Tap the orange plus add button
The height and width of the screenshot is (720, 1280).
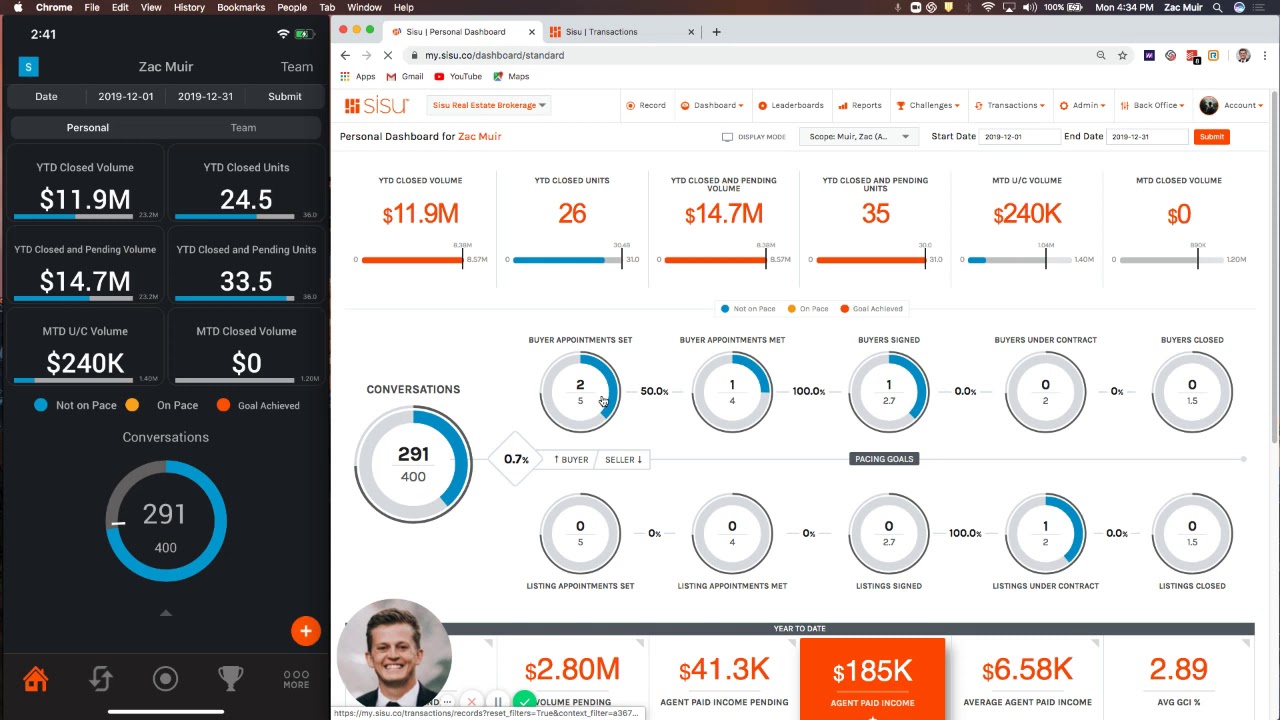coord(306,631)
